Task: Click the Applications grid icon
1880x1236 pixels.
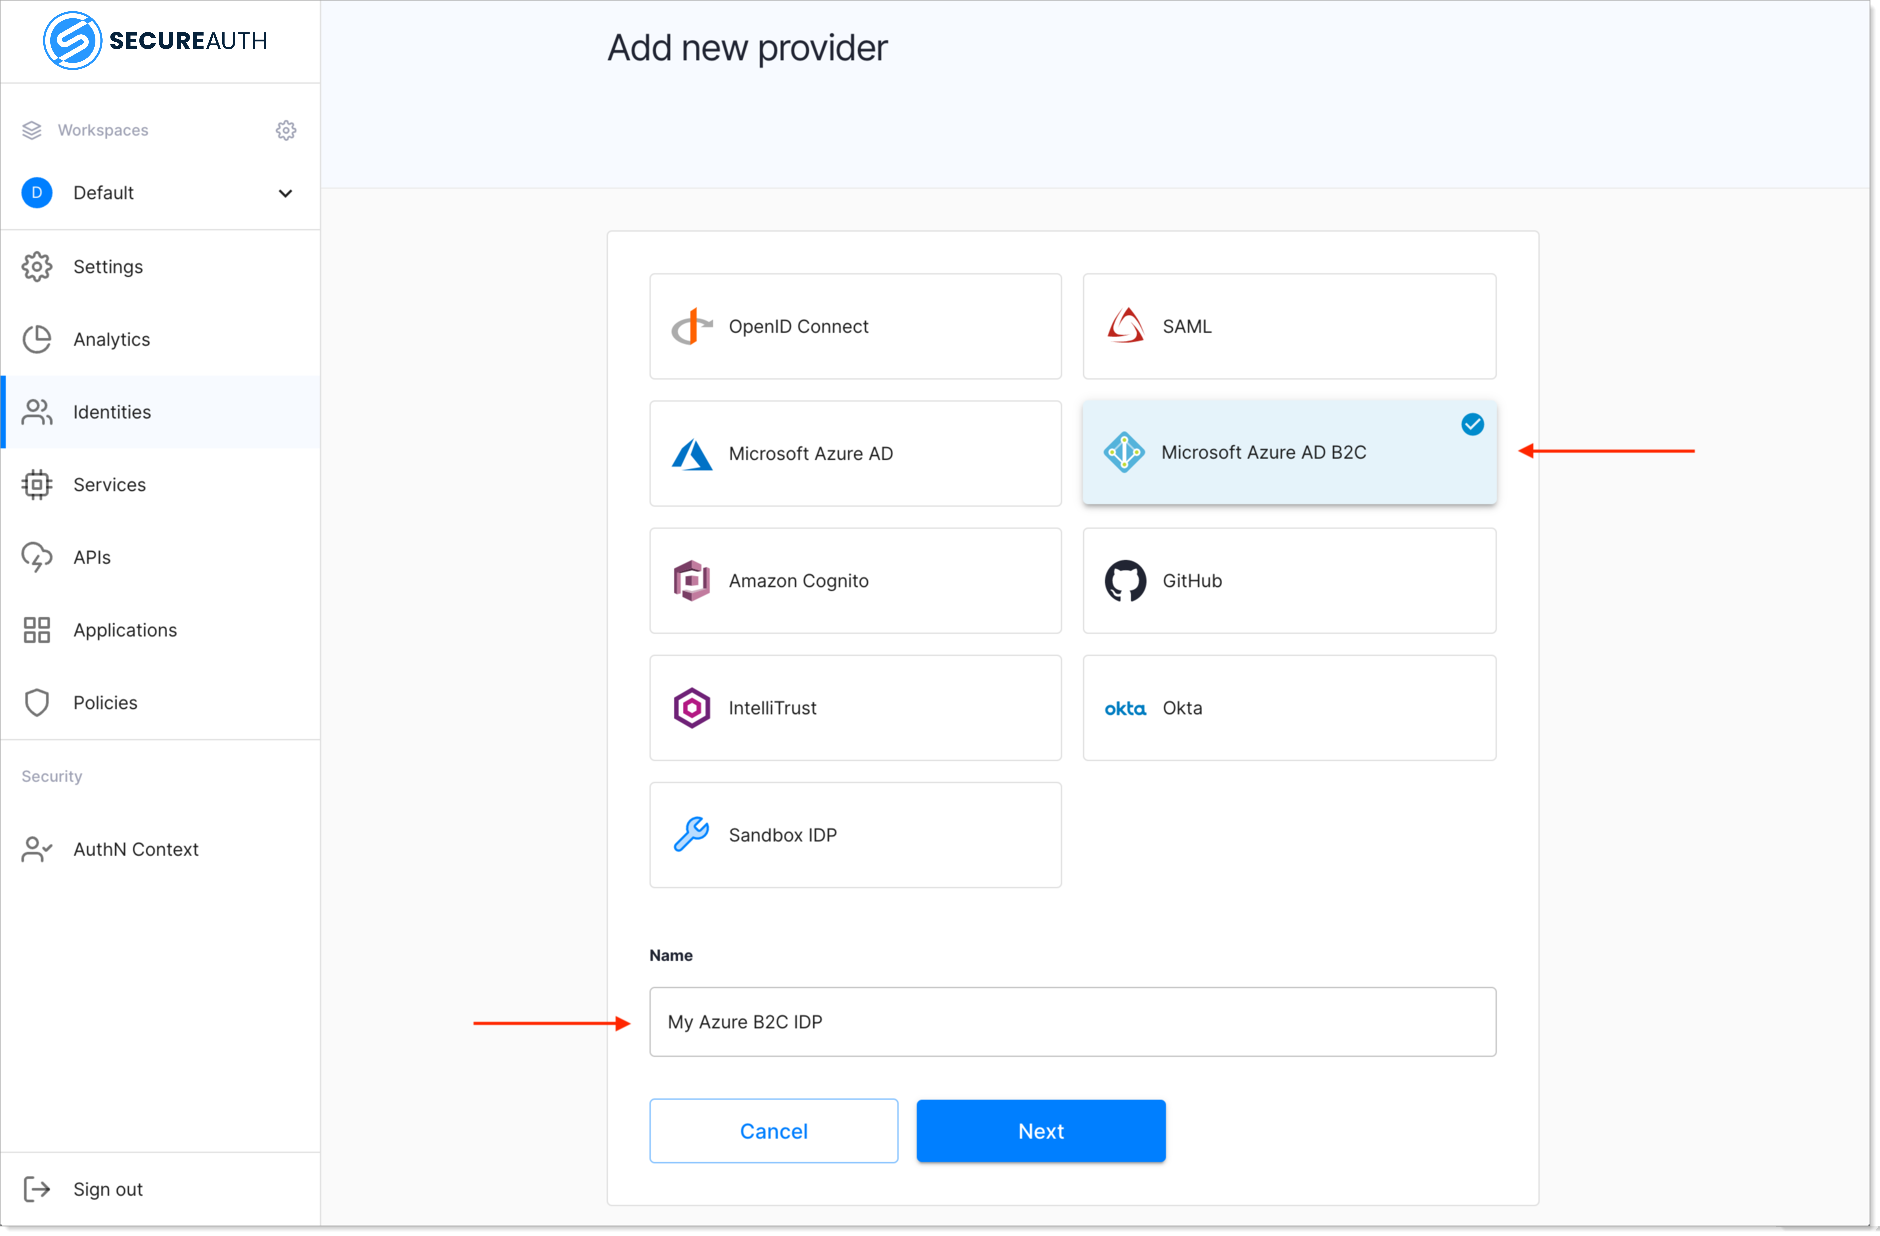Action: pyautogui.click(x=37, y=630)
